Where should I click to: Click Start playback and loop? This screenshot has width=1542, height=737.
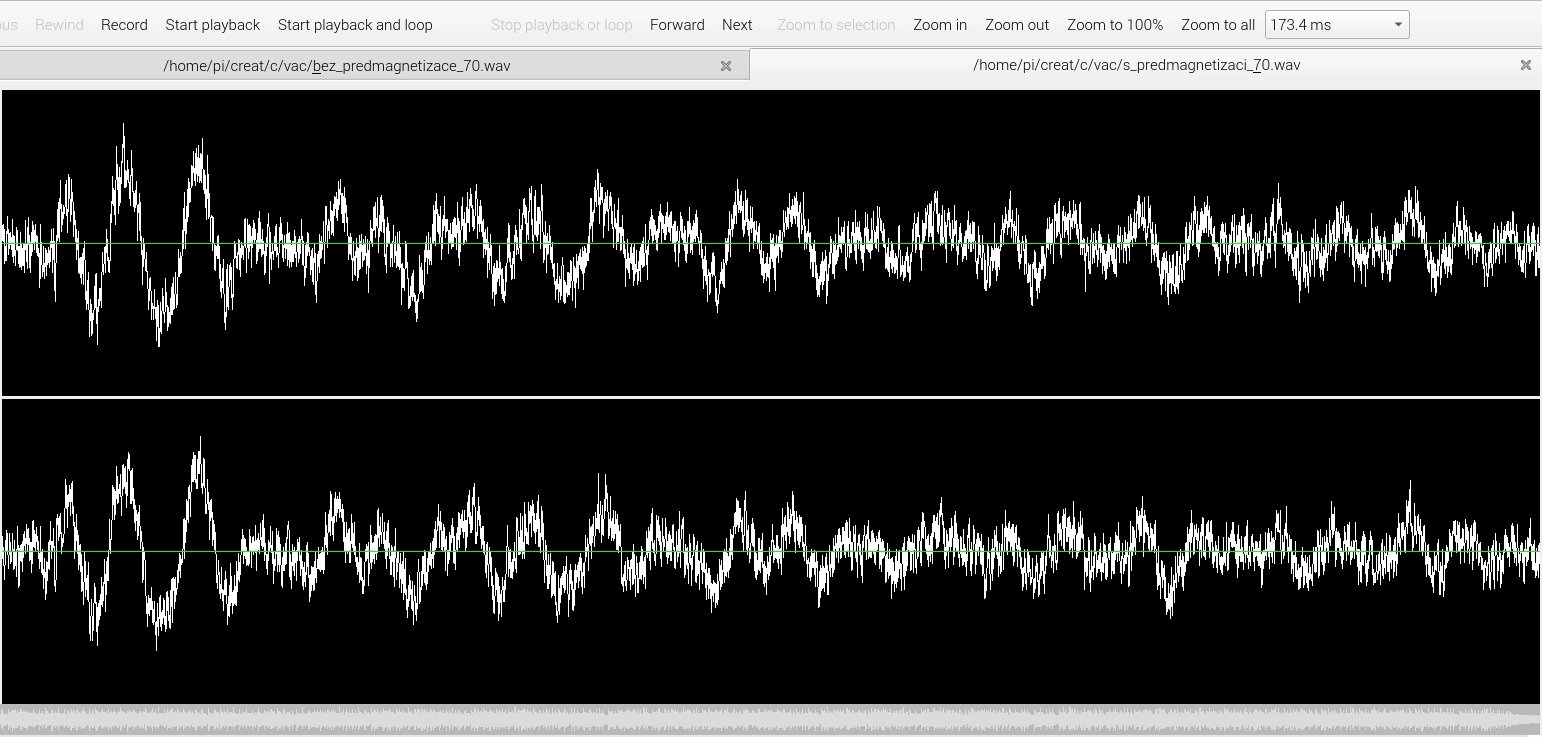coord(355,25)
